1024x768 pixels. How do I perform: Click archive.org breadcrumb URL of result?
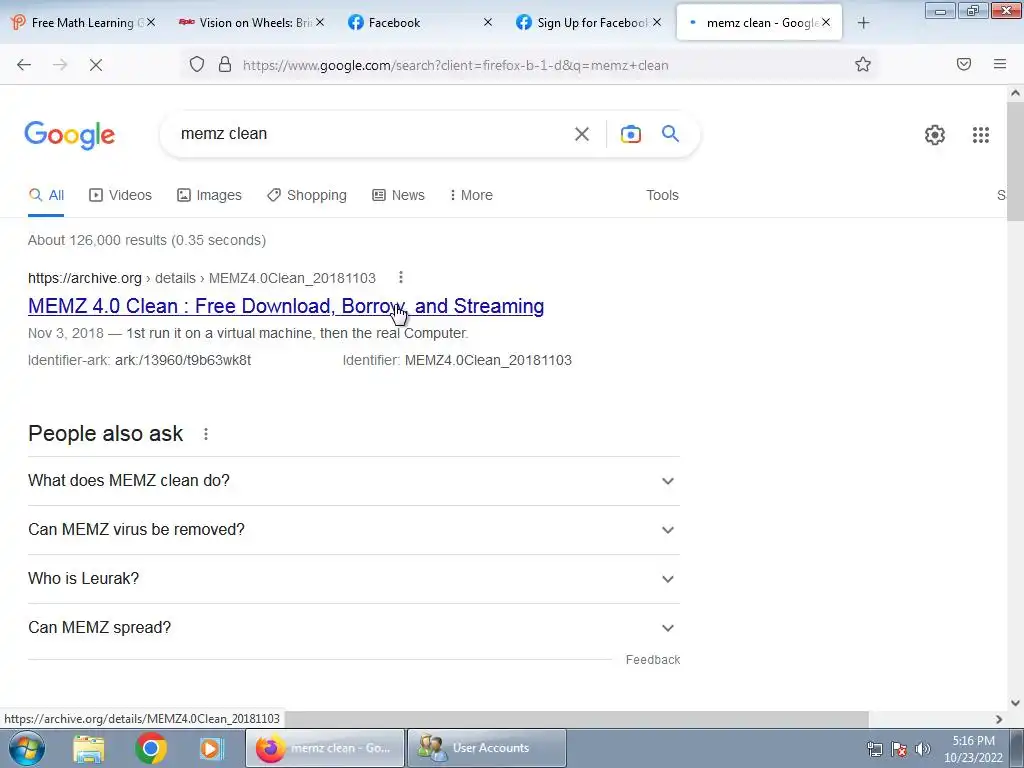point(202,278)
